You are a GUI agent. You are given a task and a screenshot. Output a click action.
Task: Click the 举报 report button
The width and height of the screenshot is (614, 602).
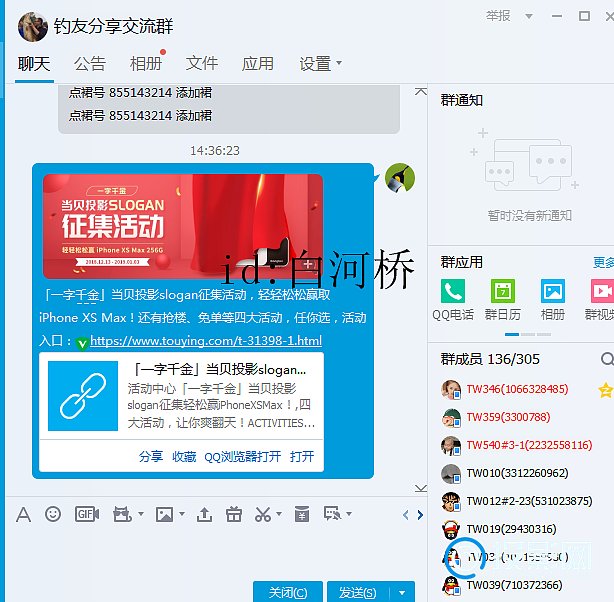pyautogui.click(x=498, y=16)
